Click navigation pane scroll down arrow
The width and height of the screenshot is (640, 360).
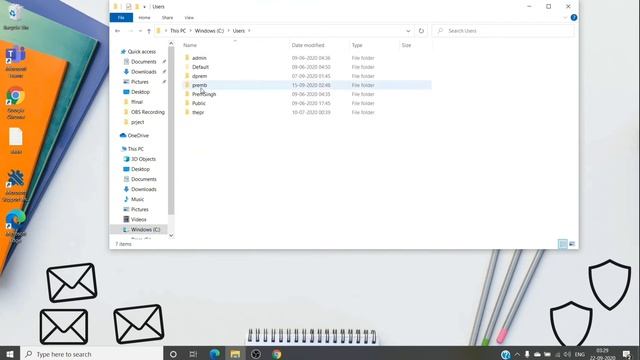click(x=171, y=235)
